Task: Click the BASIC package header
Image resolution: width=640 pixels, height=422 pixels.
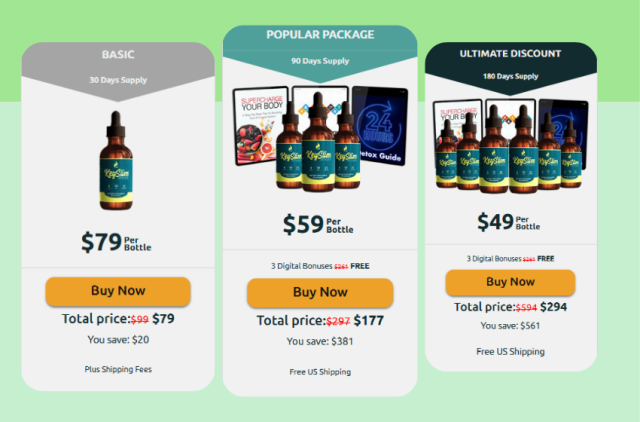Action: (118, 55)
